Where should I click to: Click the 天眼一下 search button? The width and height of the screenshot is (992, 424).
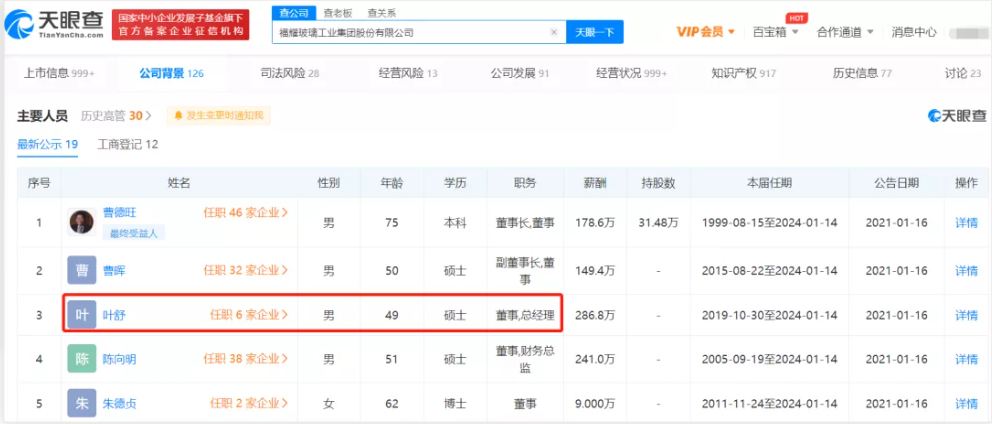(x=595, y=32)
